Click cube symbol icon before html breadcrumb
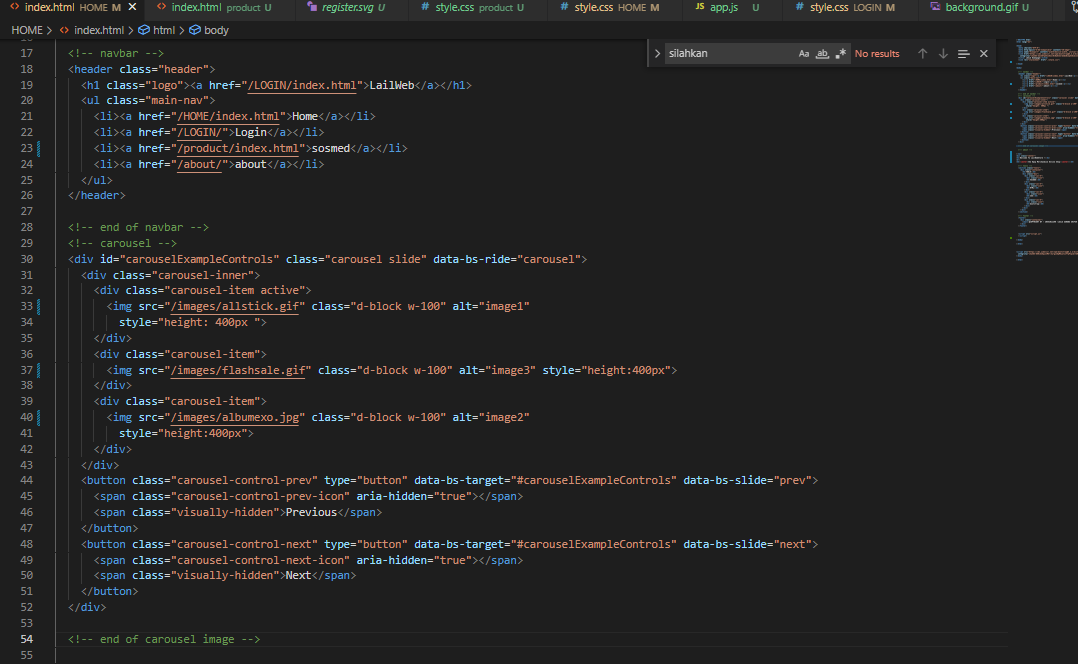This screenshot has height=664, width=1078. (x=144, y=30)
